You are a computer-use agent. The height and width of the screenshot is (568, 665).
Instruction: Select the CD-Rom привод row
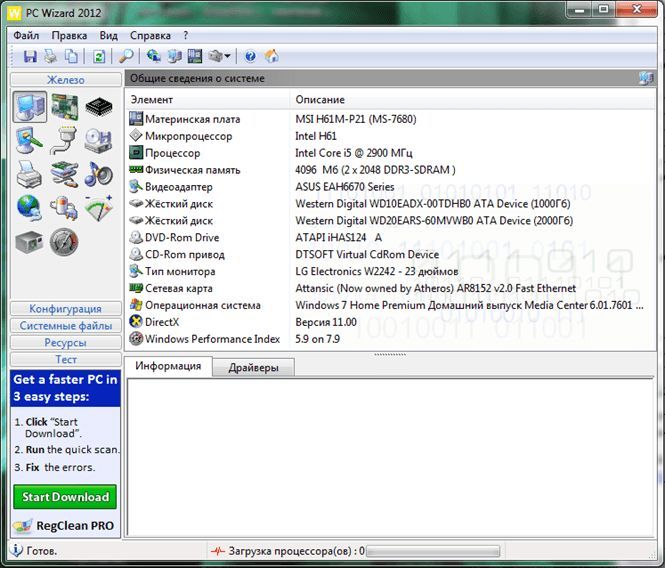(x=390, y=255)
